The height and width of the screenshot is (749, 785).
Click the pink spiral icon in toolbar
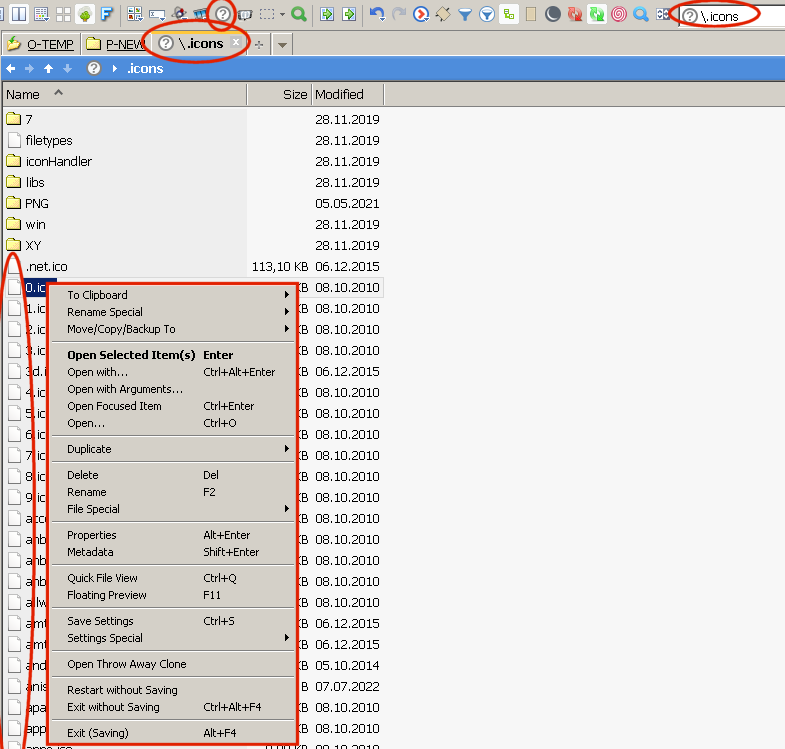(619, 14)
